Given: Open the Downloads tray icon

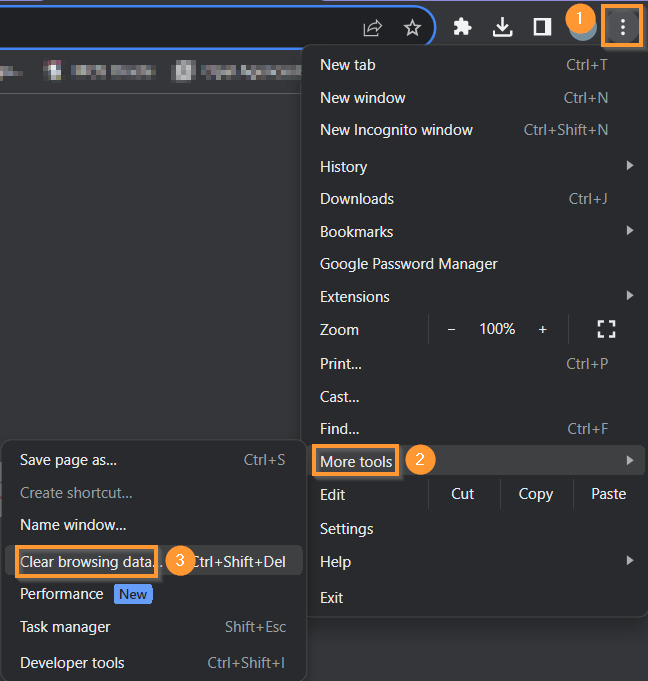Looking at the screenshot, I should 503,27.
